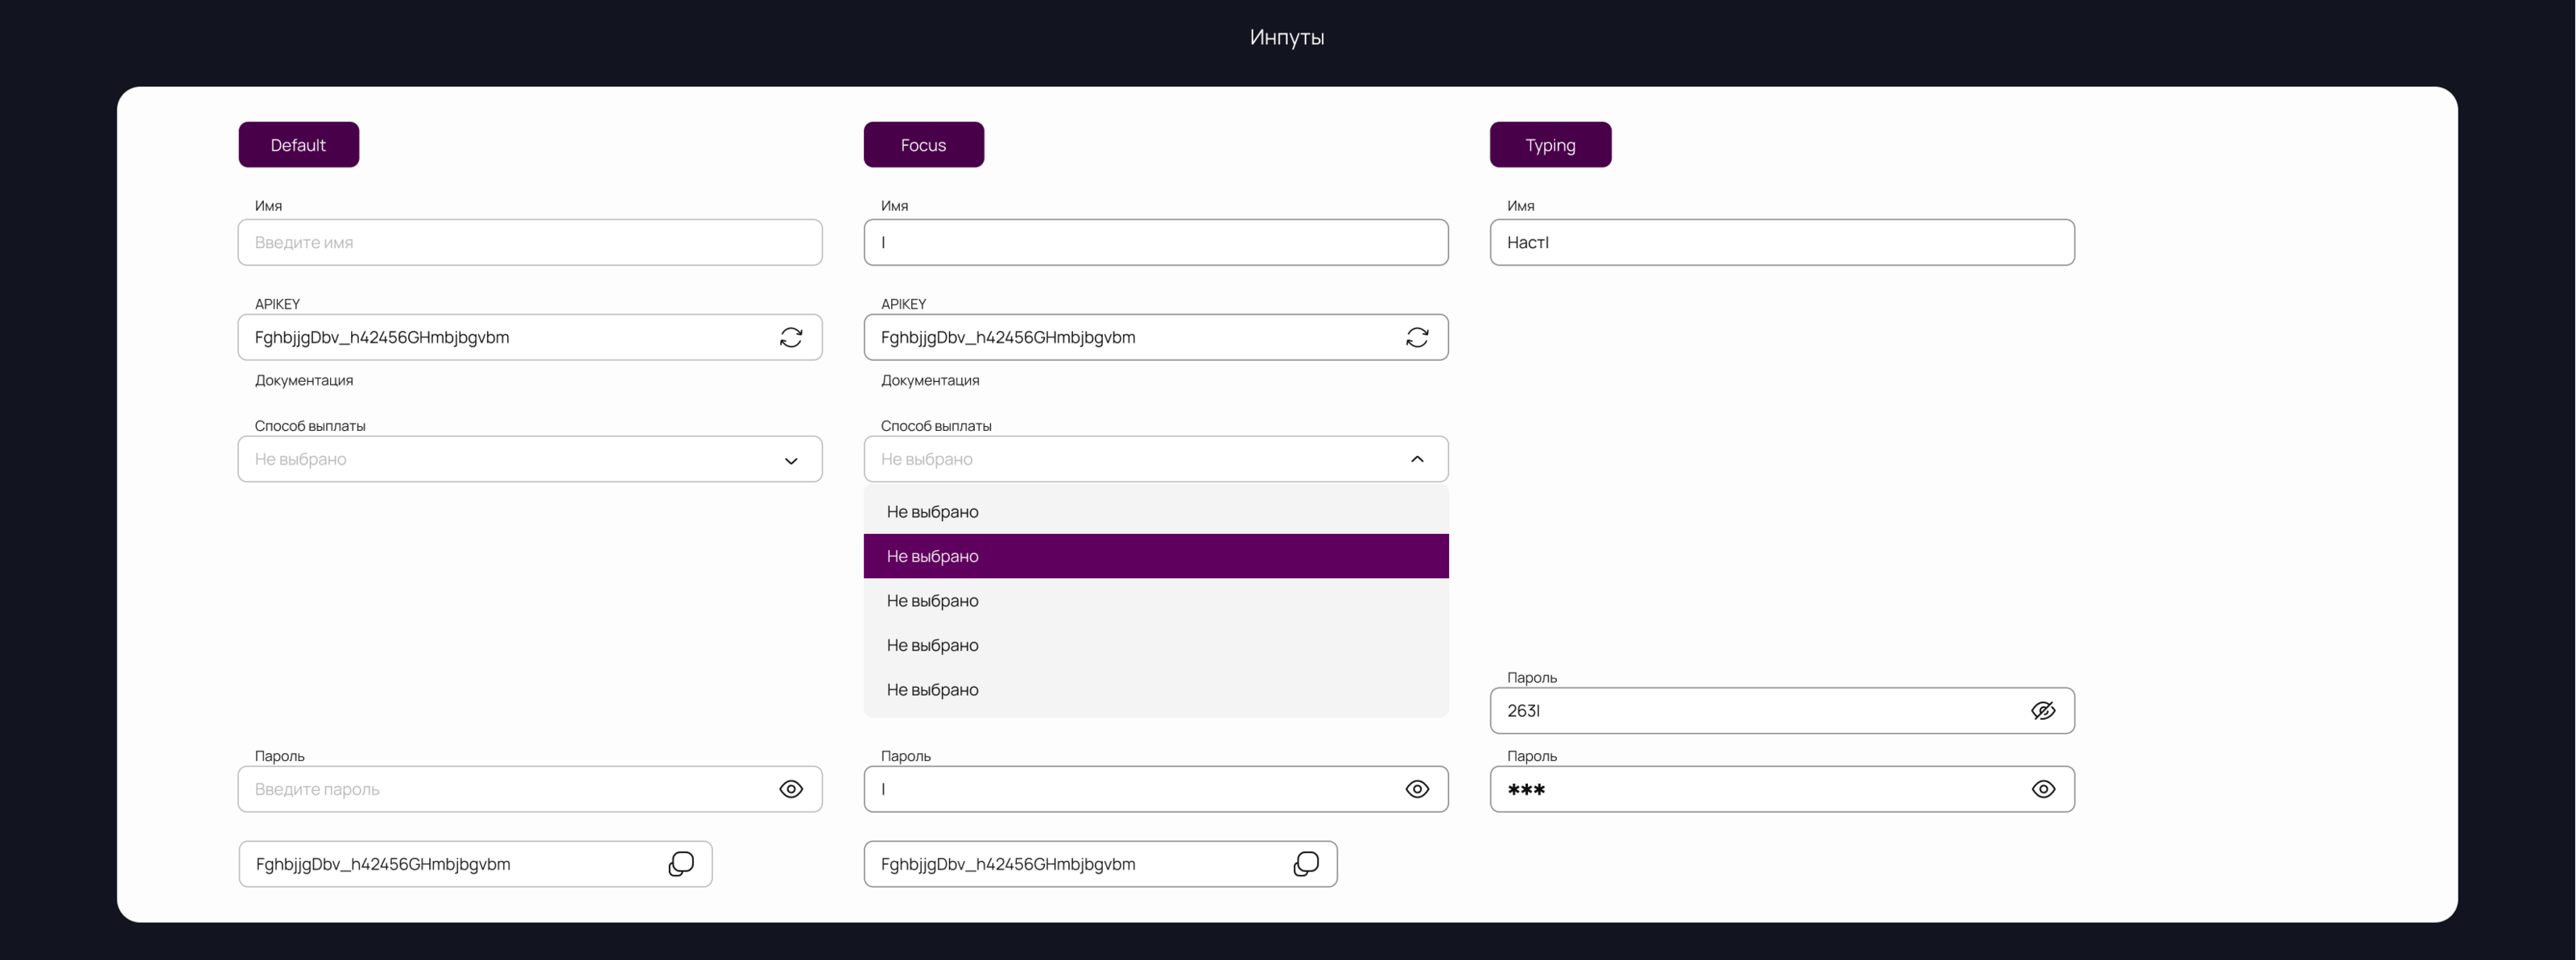This screenshot has width=2576, height=960.
Task: Reveal masked *** password with eye icon
Action: (x=2043, y=789)
